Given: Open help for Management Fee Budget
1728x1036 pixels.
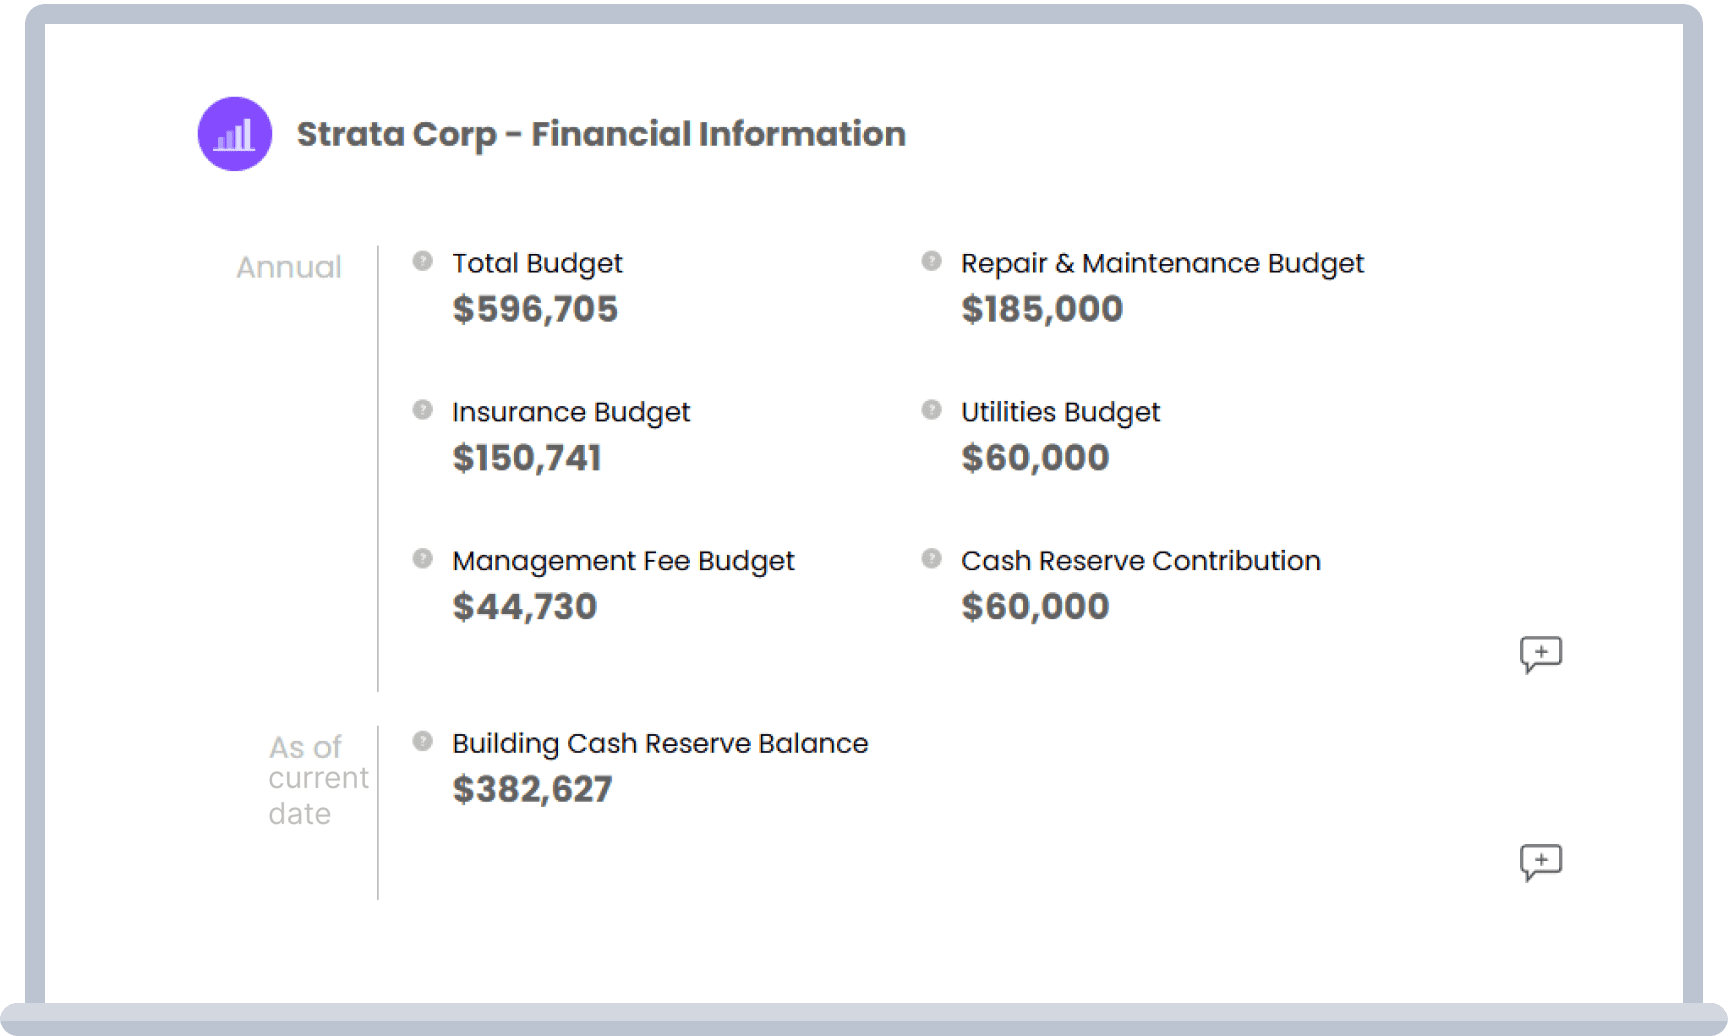Looking at the screenshot, I should point(421,557).
